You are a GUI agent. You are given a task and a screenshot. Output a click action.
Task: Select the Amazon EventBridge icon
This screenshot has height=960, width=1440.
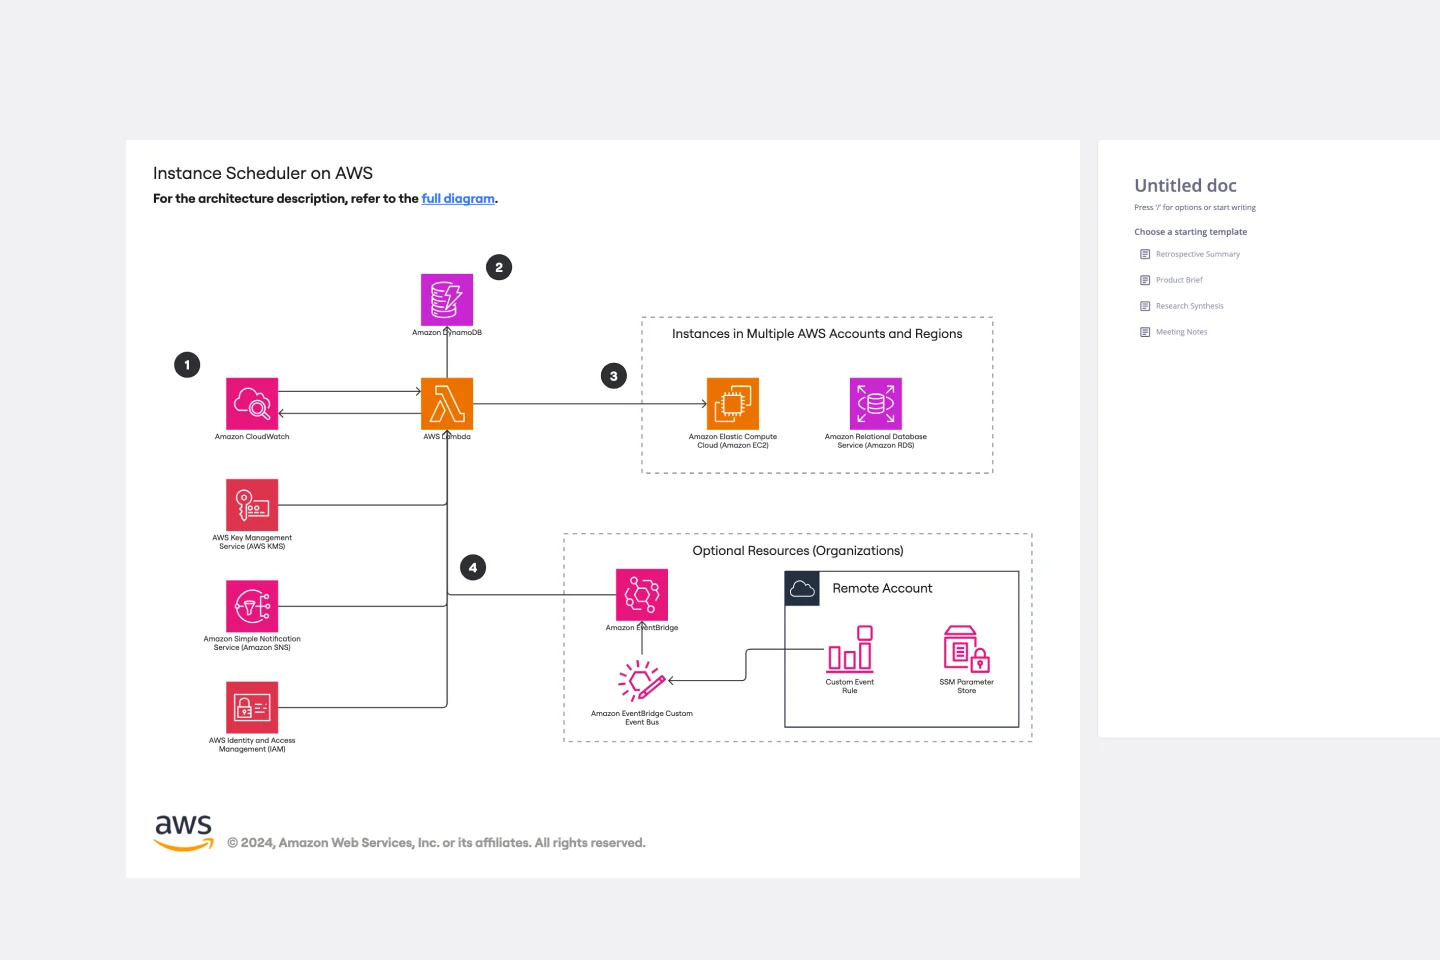pos(642,595)
